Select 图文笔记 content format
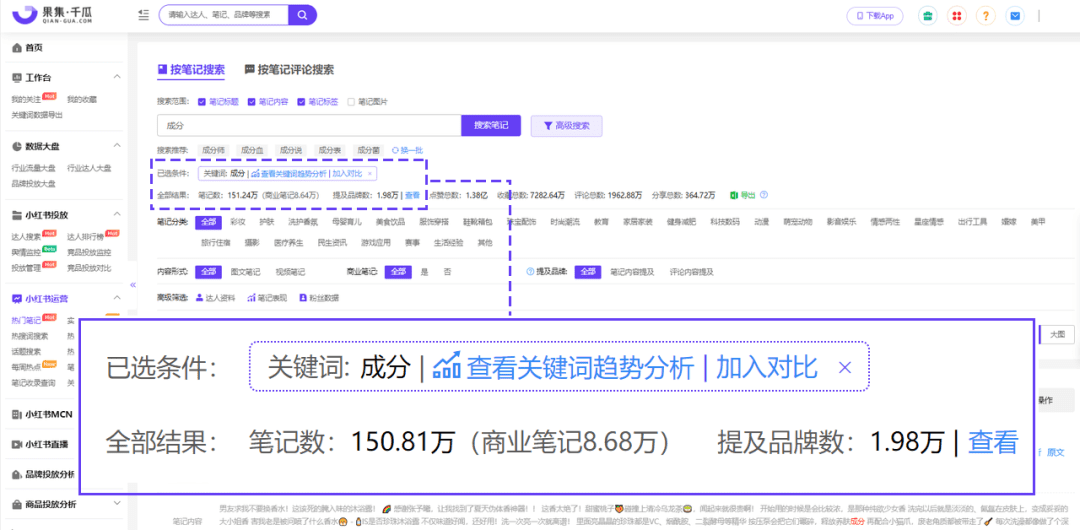1080x530 pixels. (x=245, y=272)
